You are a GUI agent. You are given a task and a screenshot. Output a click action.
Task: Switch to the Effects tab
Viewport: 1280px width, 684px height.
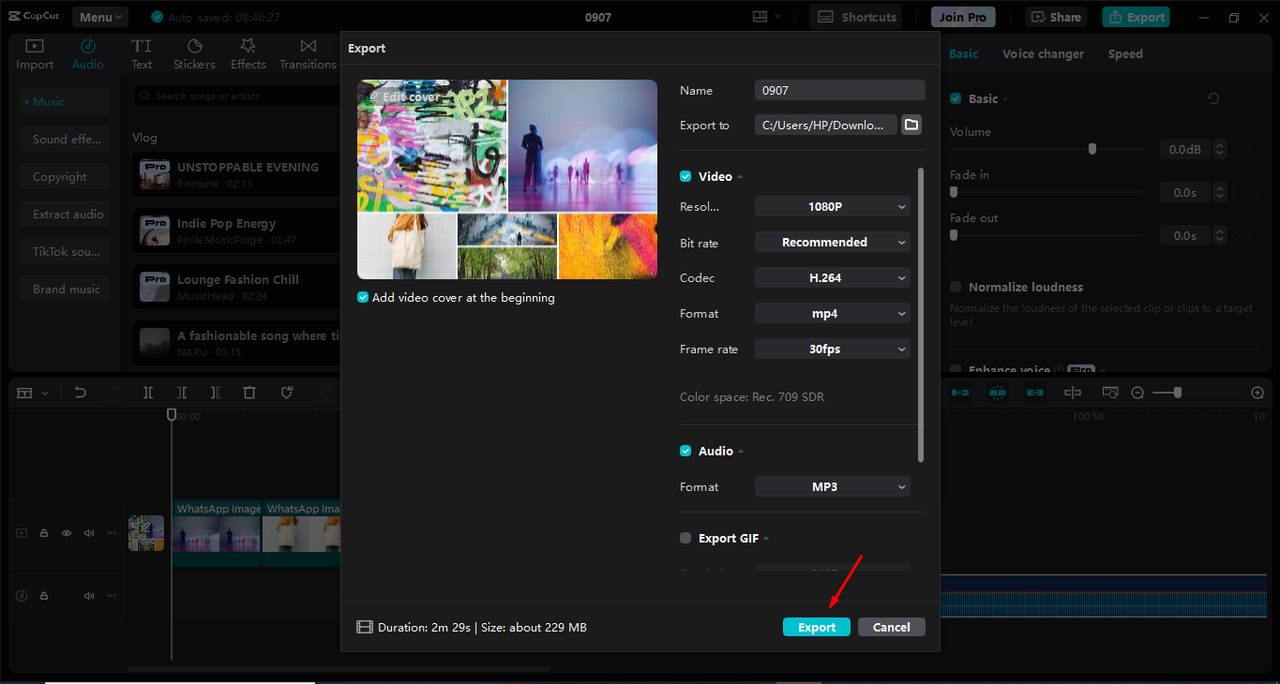pyautogui.click(x=248, y=54)
